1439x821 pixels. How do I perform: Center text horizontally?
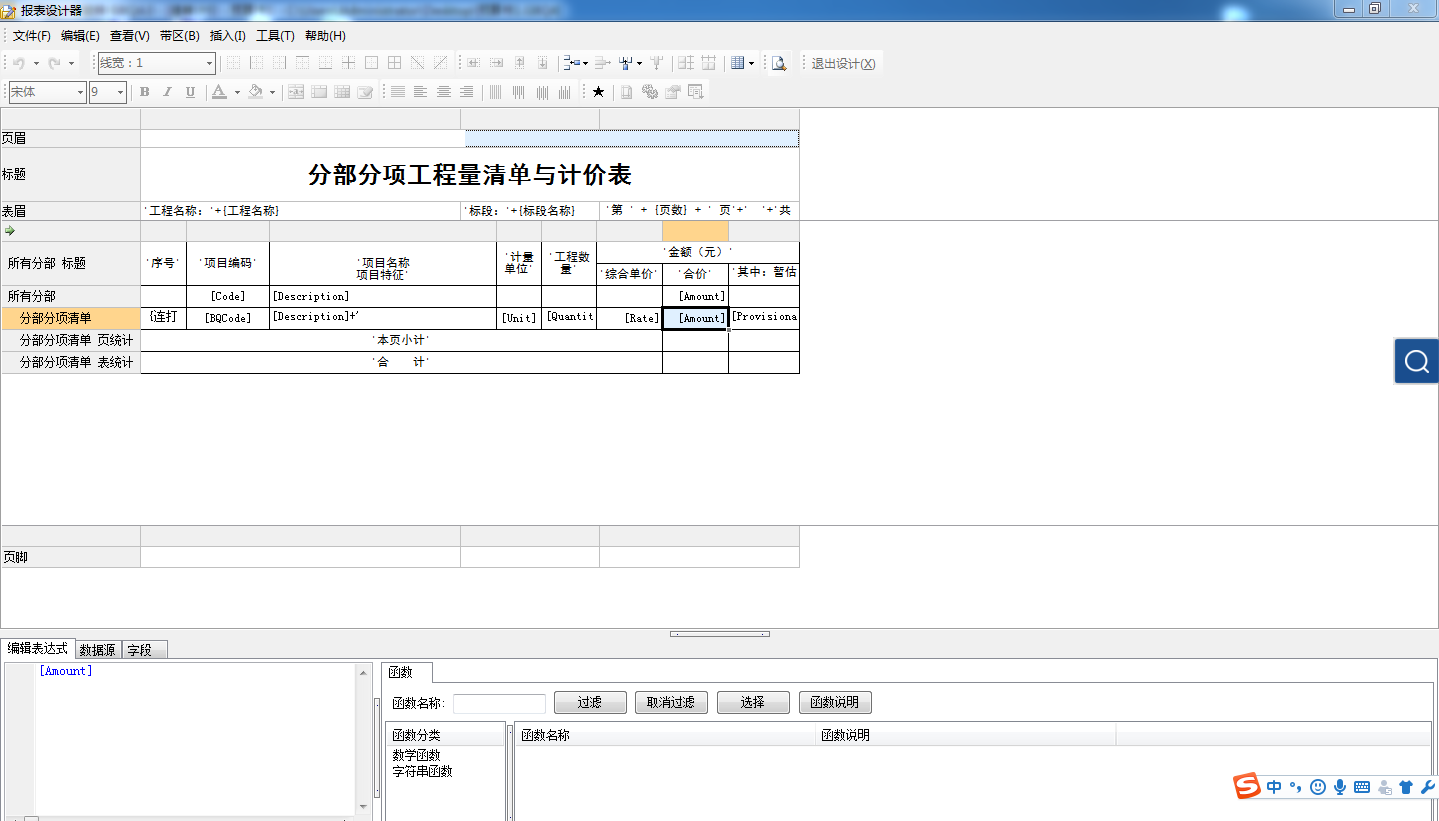point(443,92)
